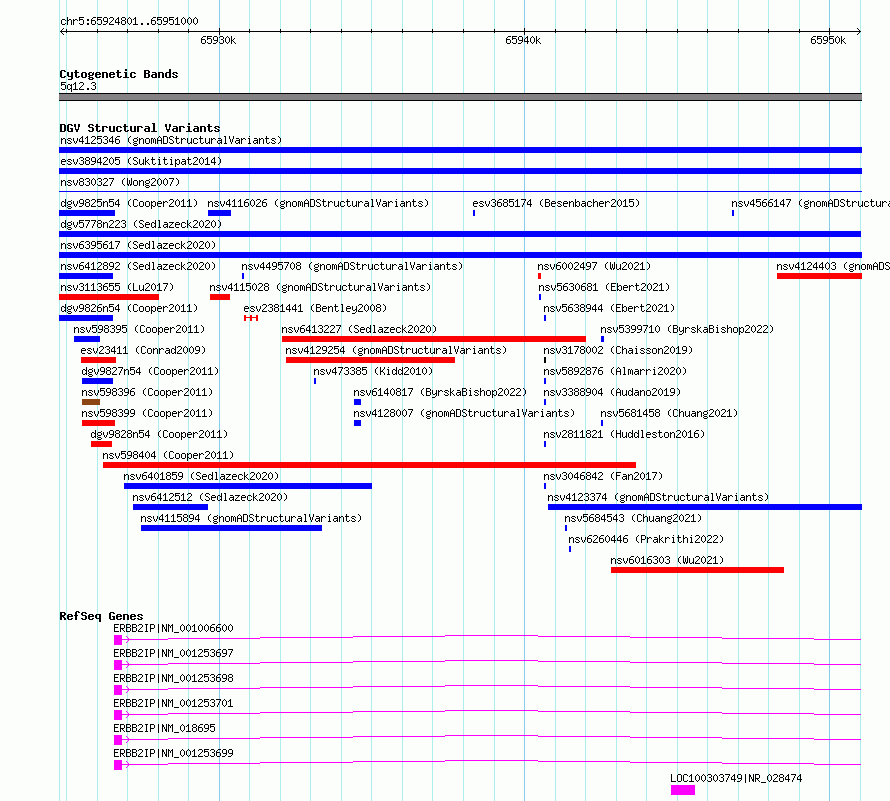890x801 pixels.
Task: Click the red bar of nsv598404
Action: [x=369, y=465]
